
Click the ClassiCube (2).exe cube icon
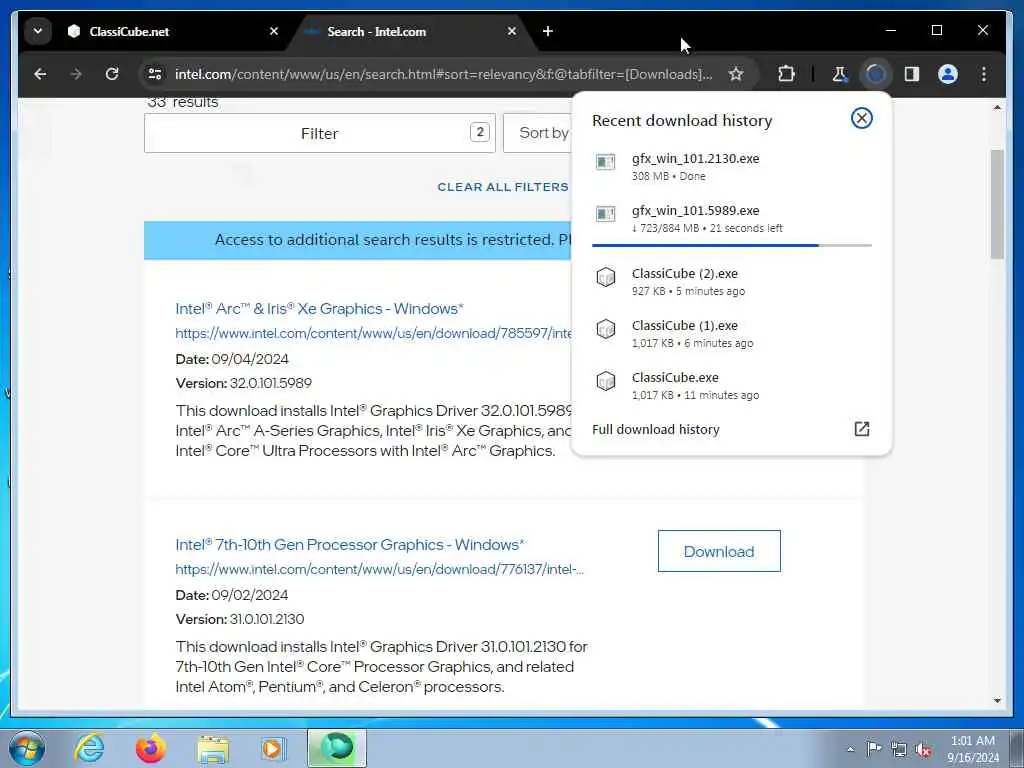pos(605,277)
